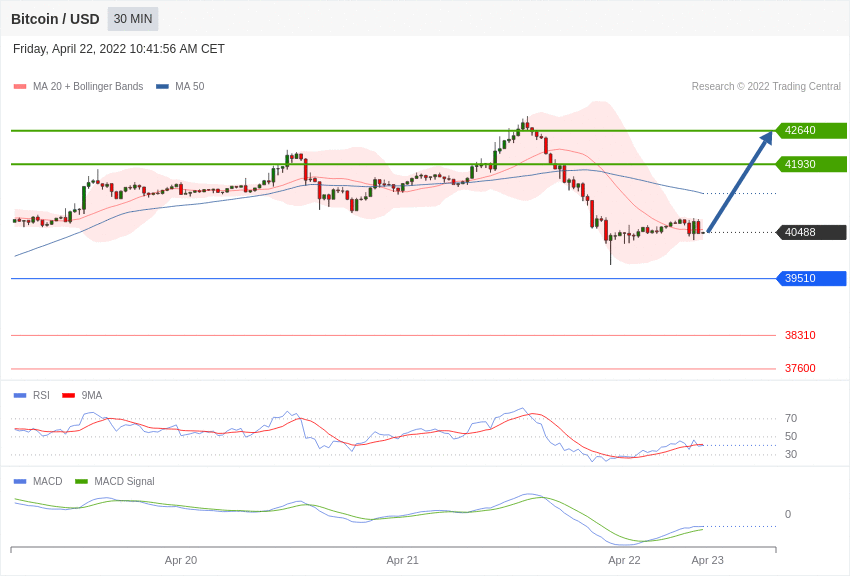
Task: Click the MA 50 legend label
Action: [190, 86]
